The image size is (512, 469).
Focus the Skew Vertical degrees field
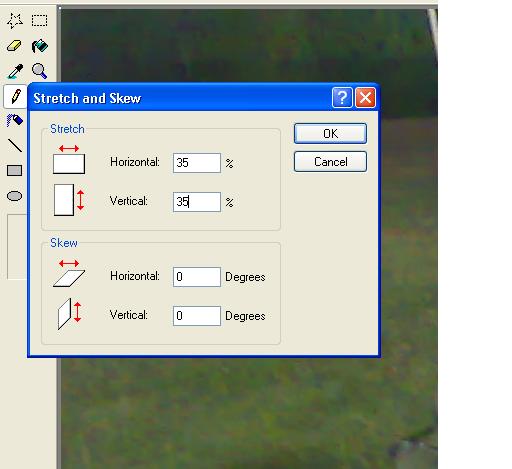pyautogui.click(x=197, y=316)
